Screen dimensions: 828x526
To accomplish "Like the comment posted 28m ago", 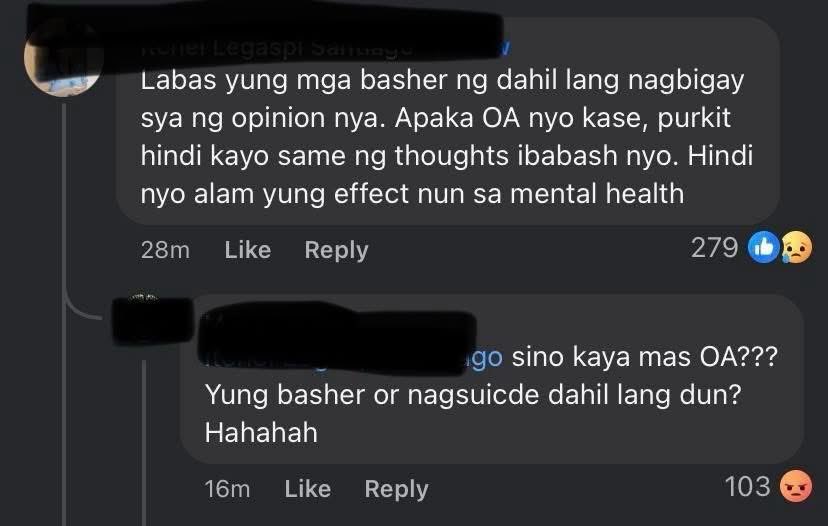I will pos(248,250).
